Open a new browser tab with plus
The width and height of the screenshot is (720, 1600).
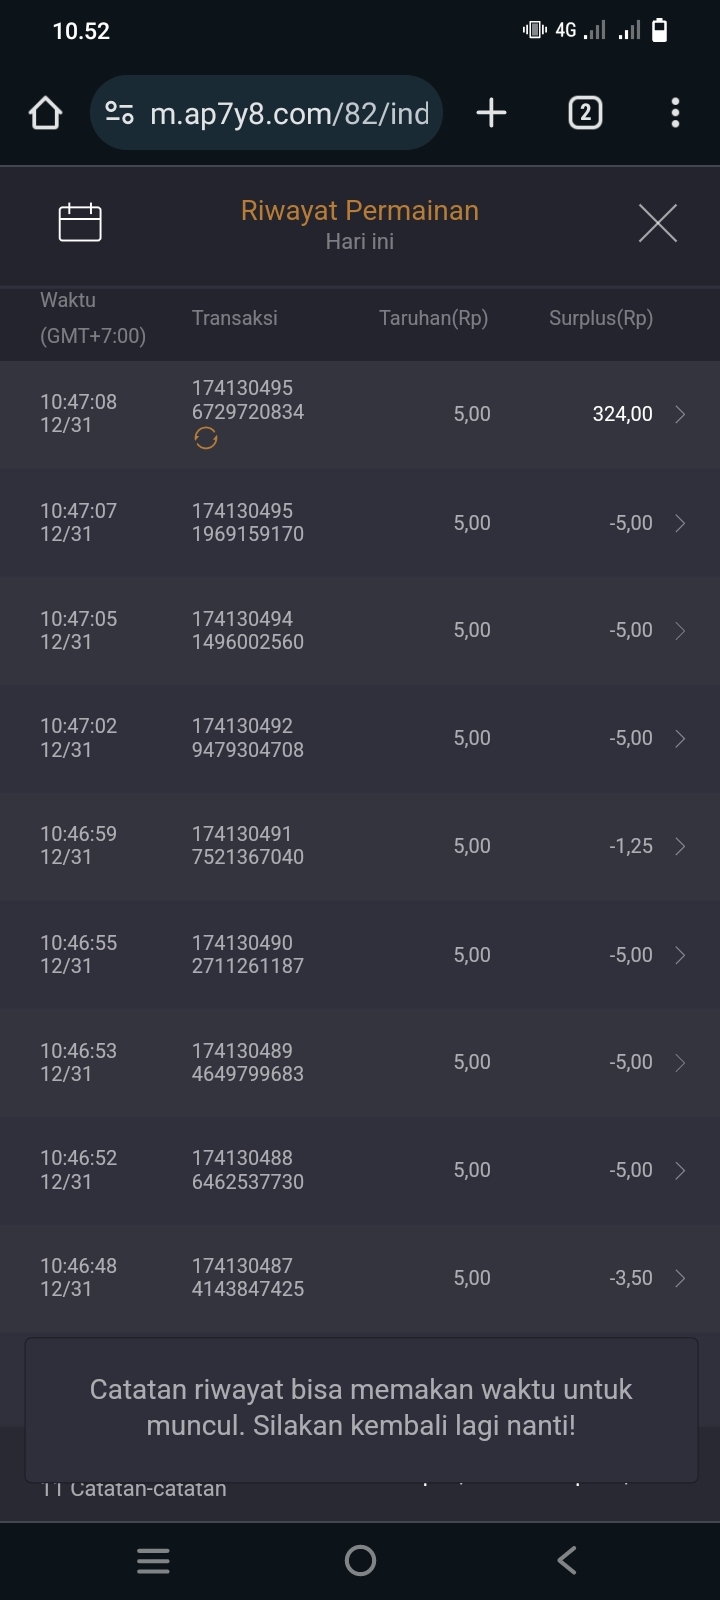click(491, 113)
